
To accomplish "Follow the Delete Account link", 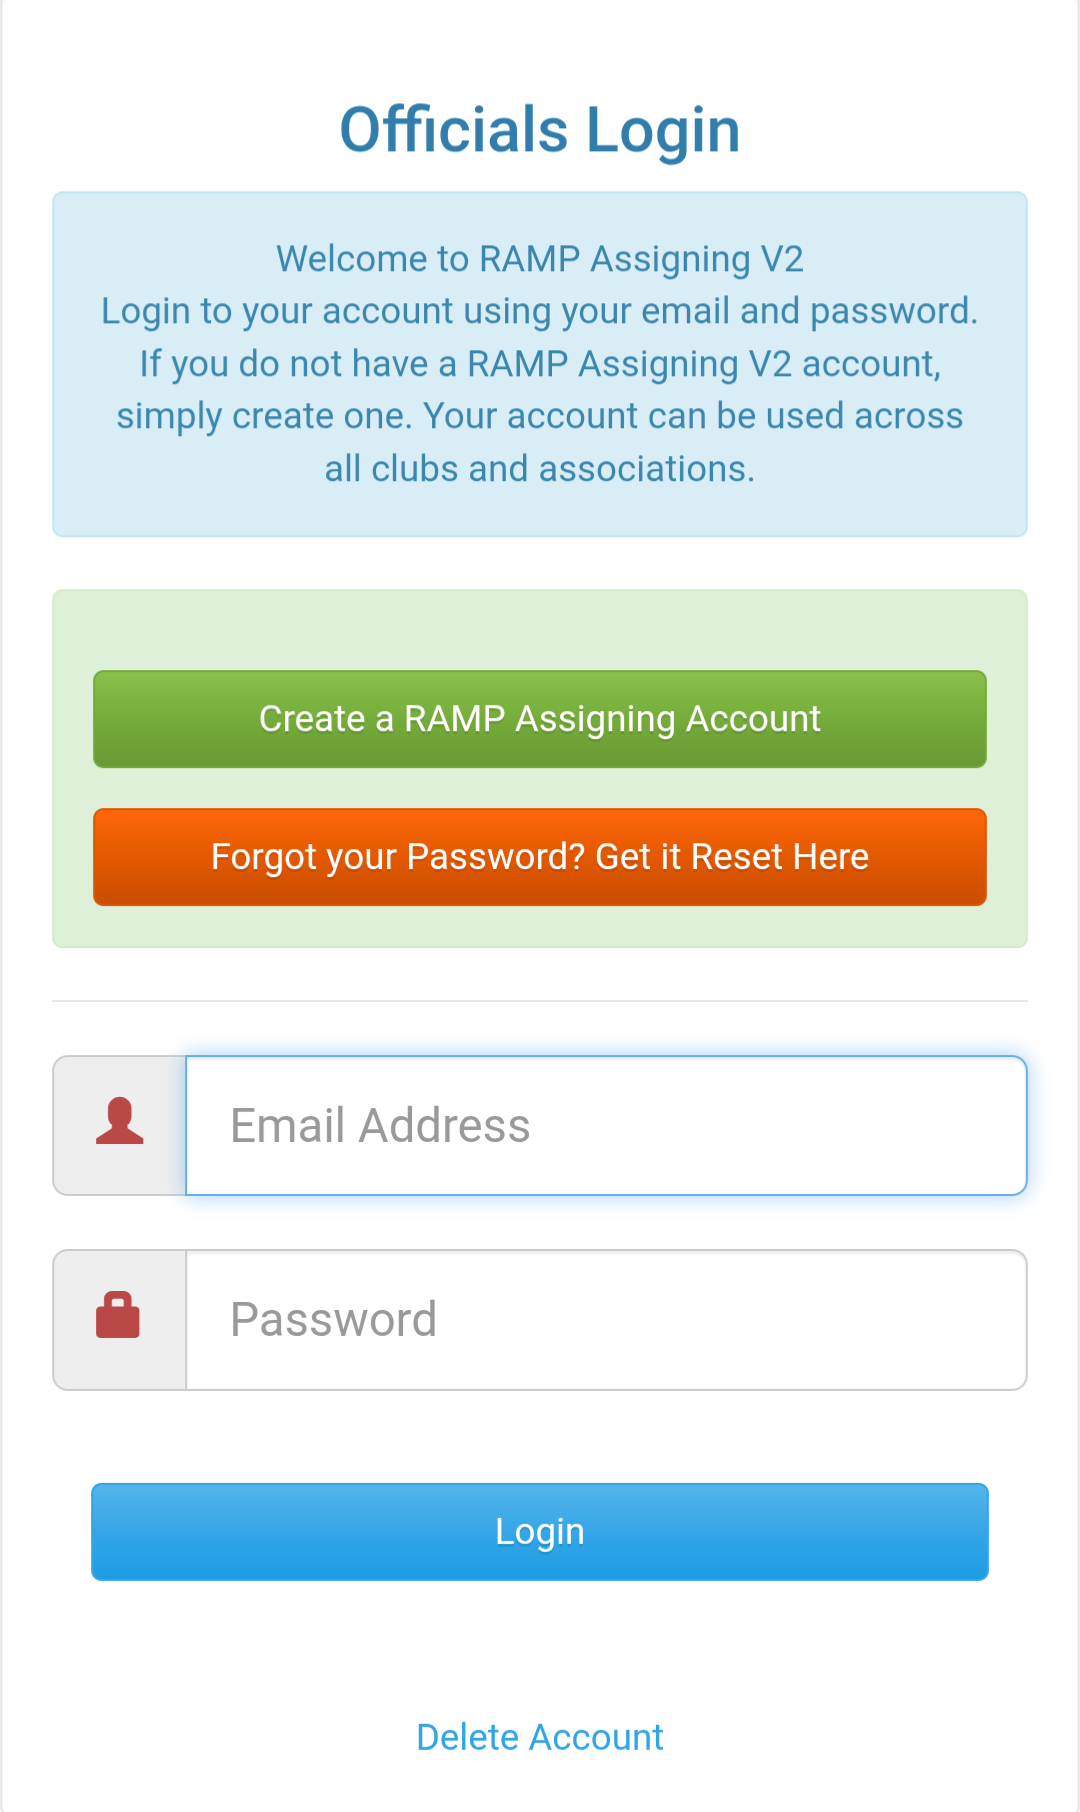I will [540, 1737].
